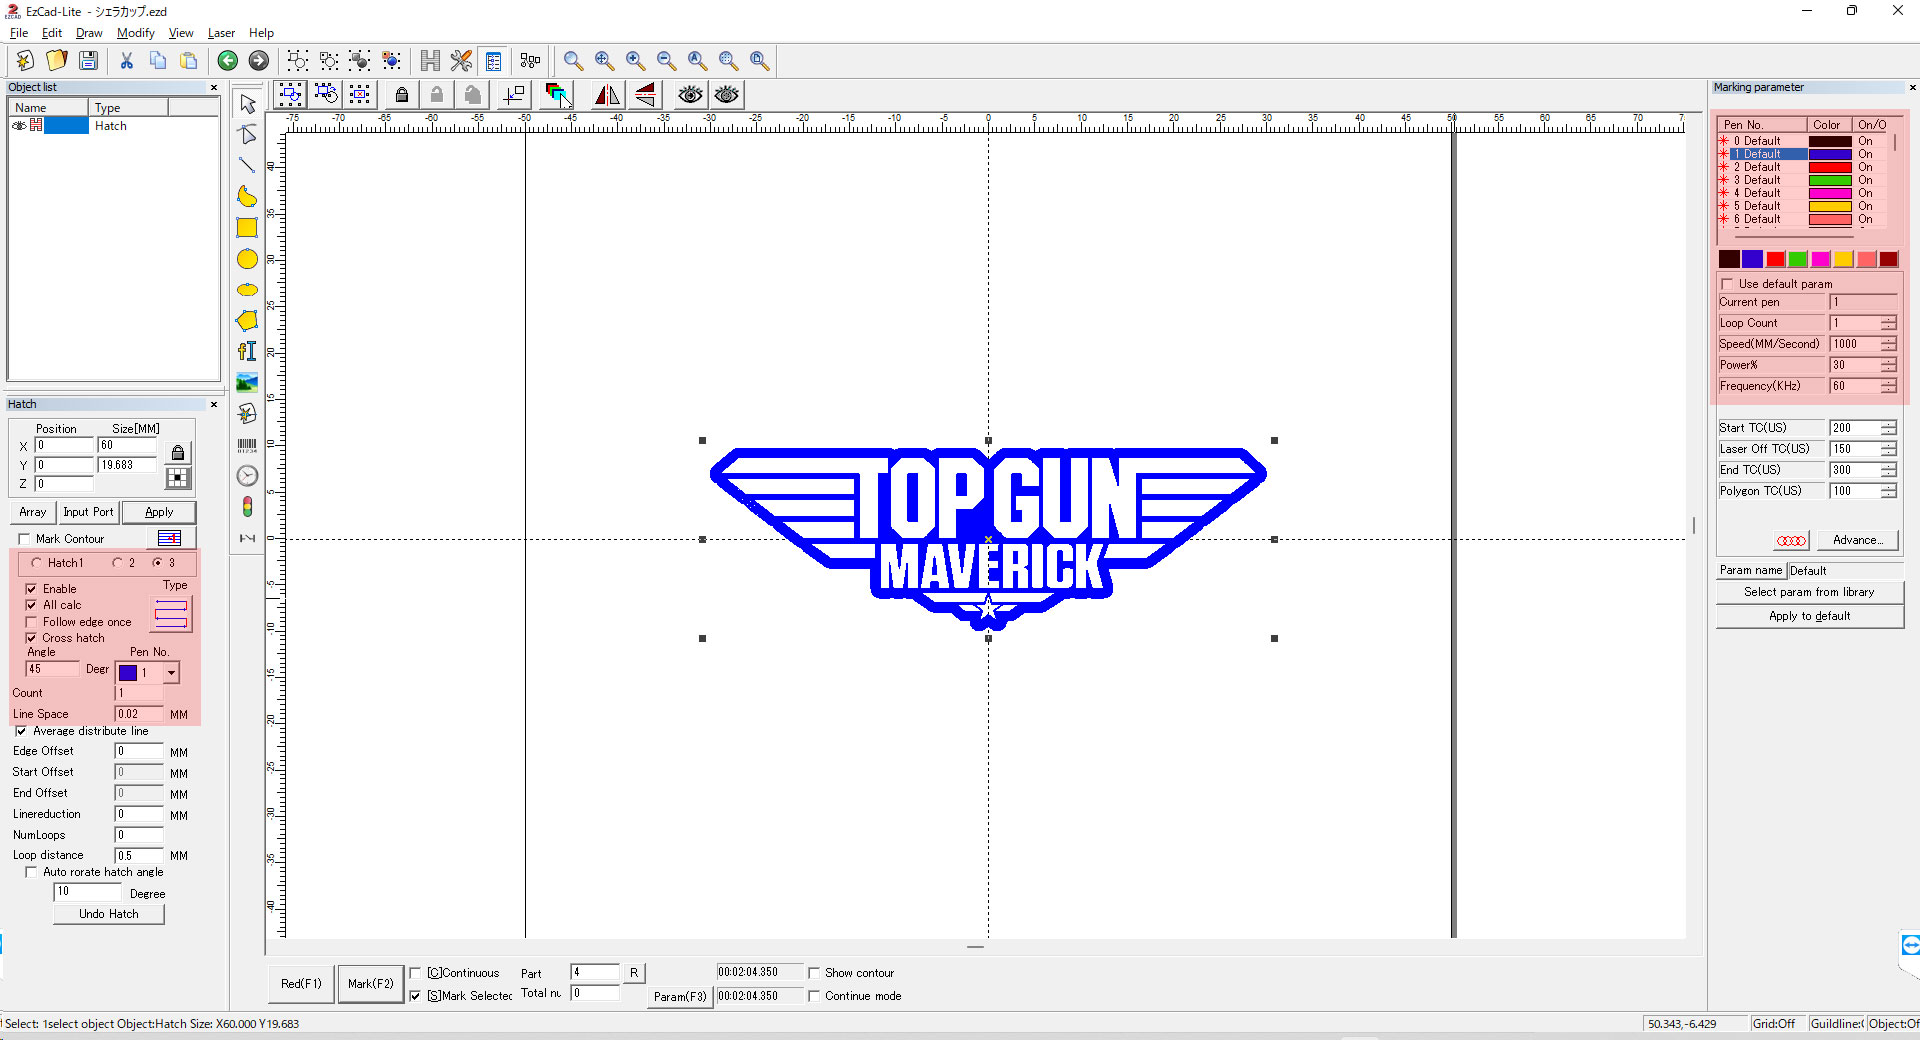This screenshot has height=1040, width=1920.
Task: Open system parameters wrench icon
Action: 461,61
